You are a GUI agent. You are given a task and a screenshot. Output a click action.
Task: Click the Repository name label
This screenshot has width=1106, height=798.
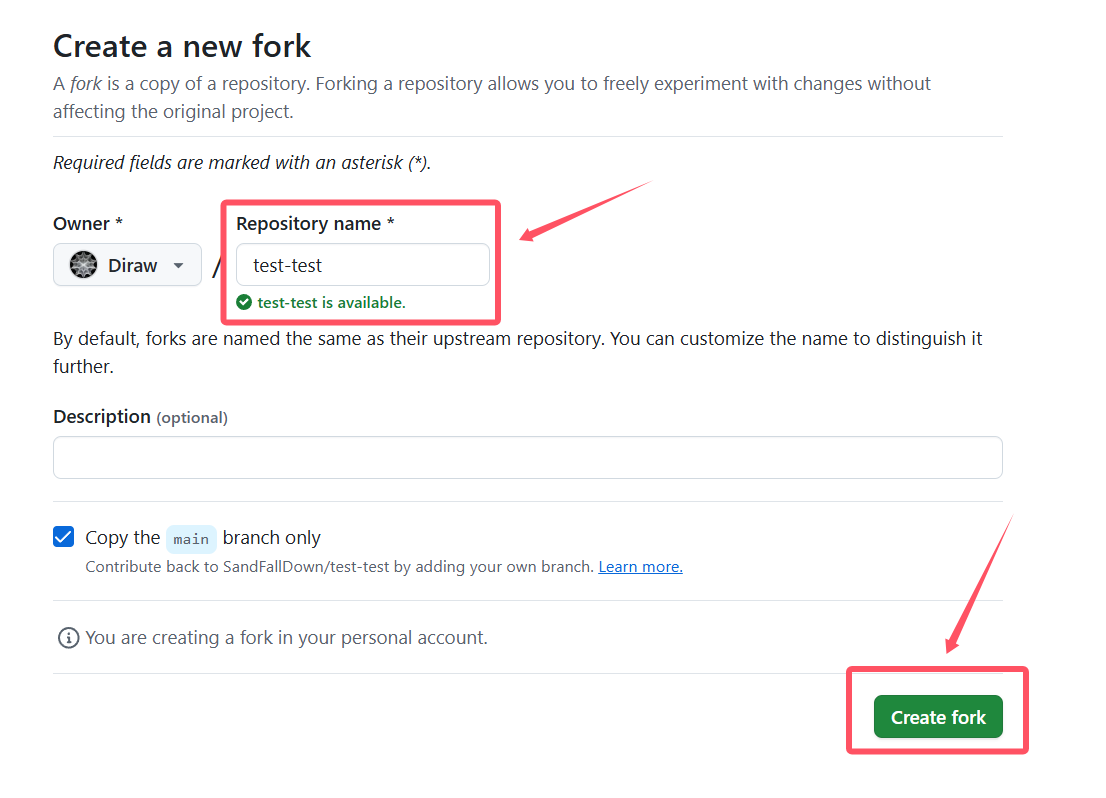(x=315, y=224)
